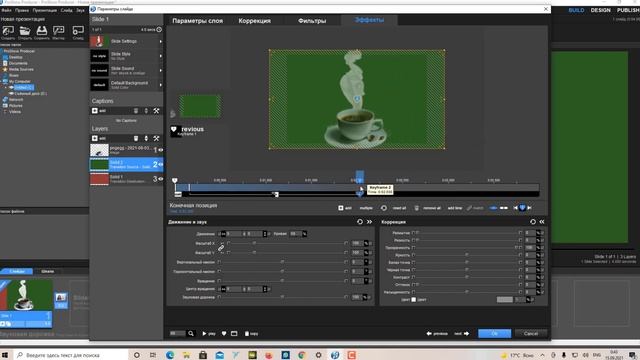The width and height of the screenshot is (640, 360).
Task: Enable the Цвет colorize checkbox
Action: [x=413, y=300]
